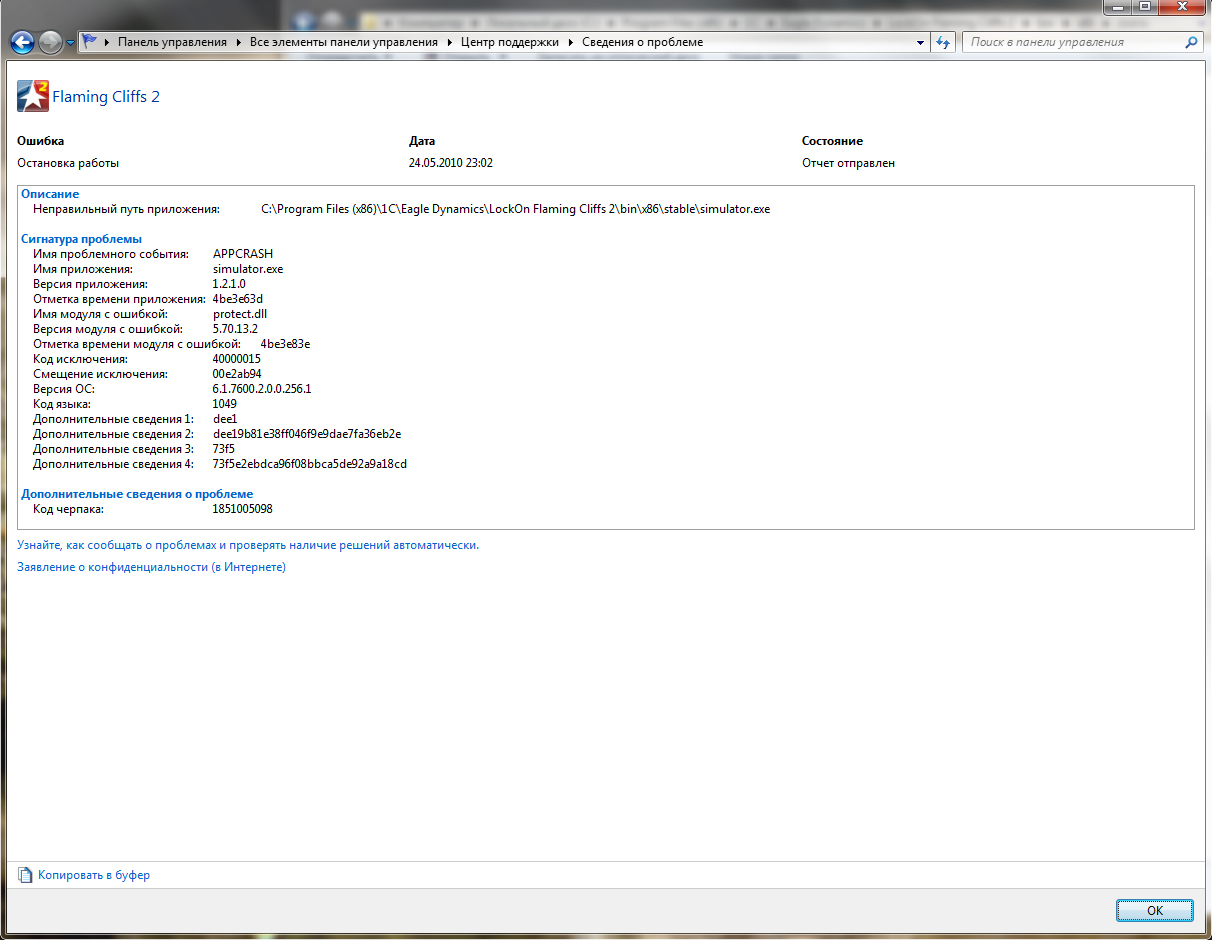Click the APPCRASH event name value
Screen dimensions: 1212x940
point(243,254)
